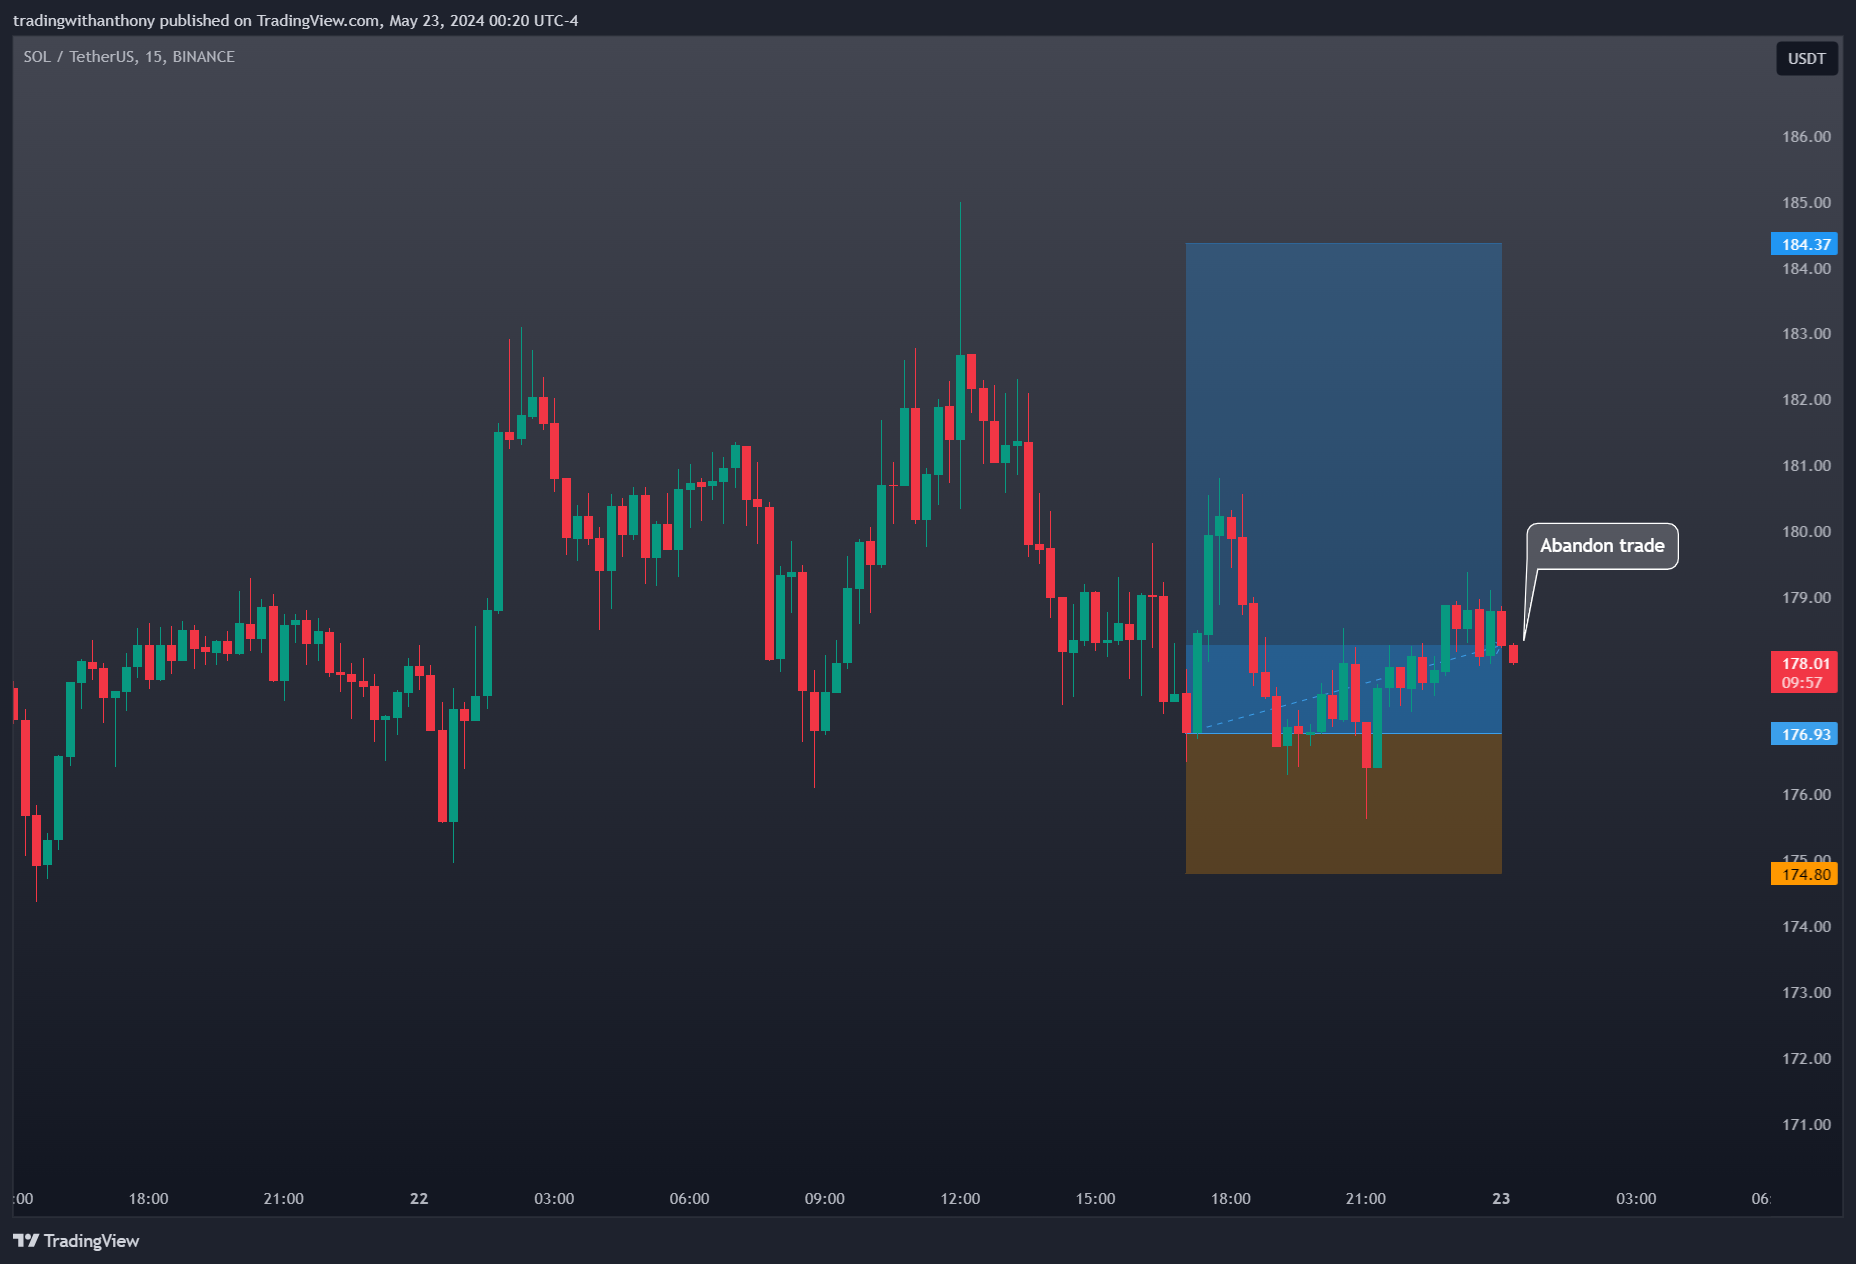Click the first 03:00 time axis label
The image size is (1856, 1264).
554,1198
